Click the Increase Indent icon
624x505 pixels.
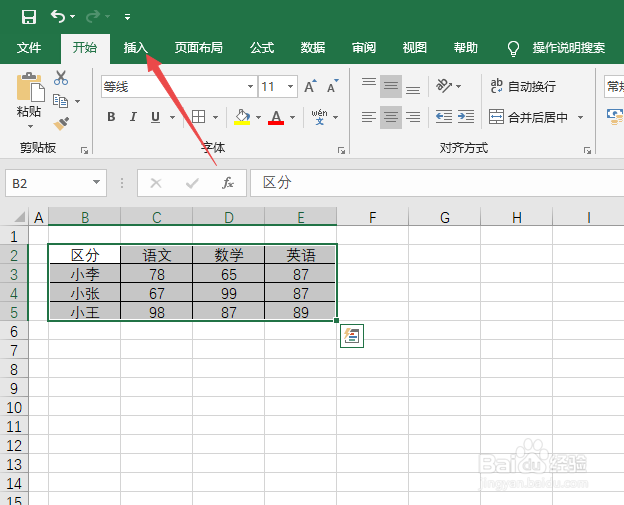[x=466, y=117]
